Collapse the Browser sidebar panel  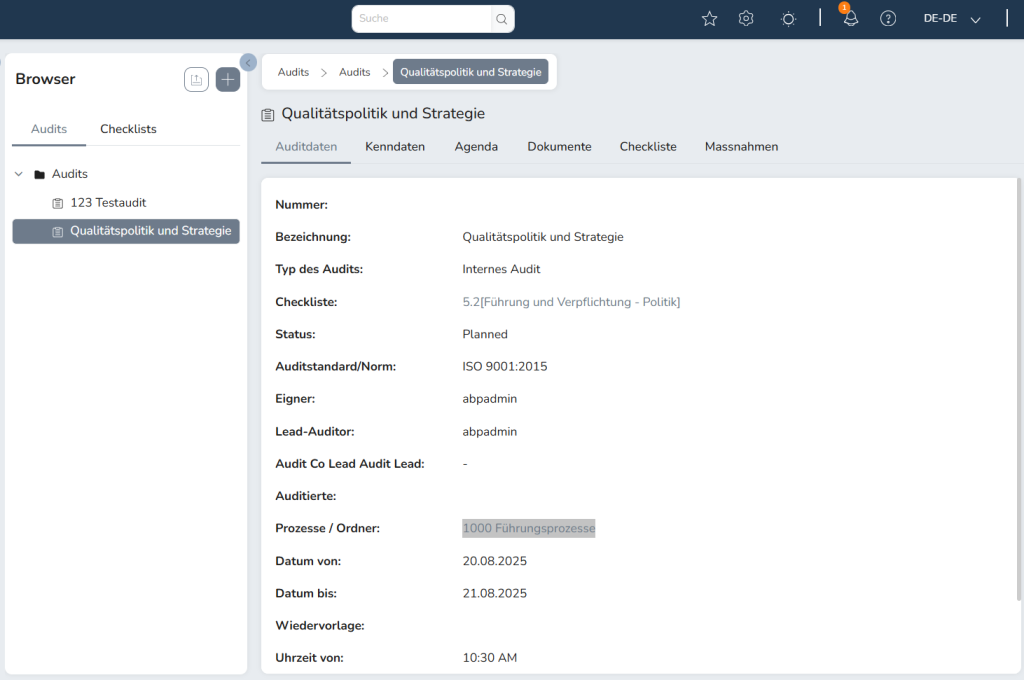248,62
